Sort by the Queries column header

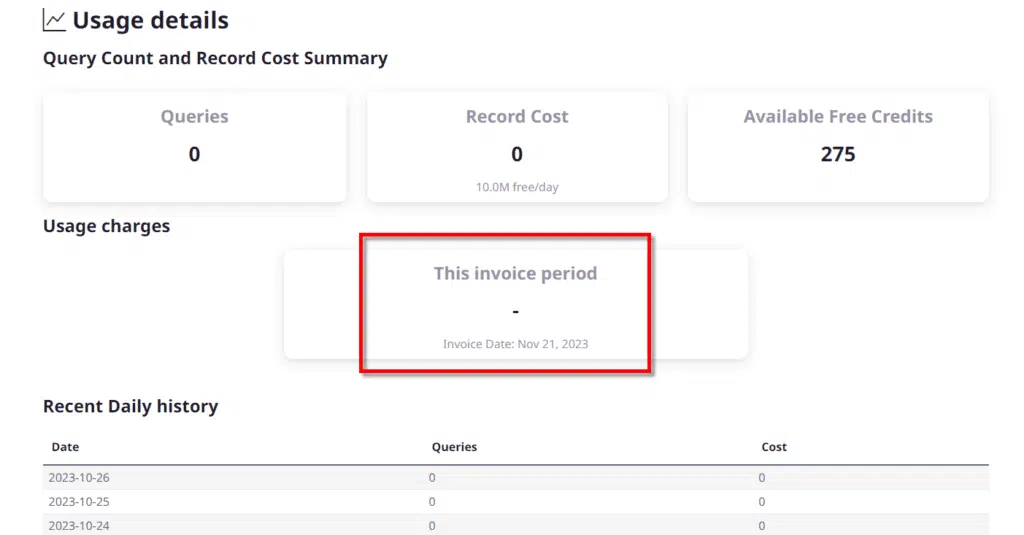pyautogui.click(x=454, y=447)
